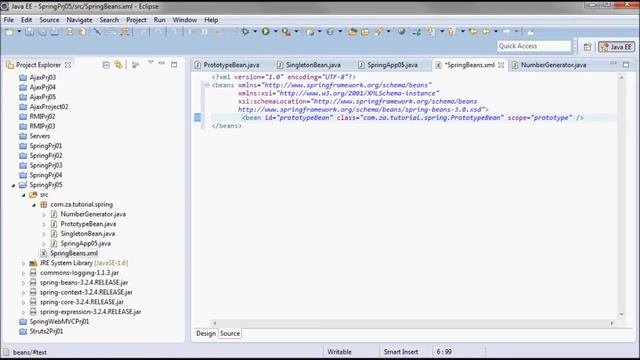Switch to the Design editor tab
The image size is (640, 360).
206,333
